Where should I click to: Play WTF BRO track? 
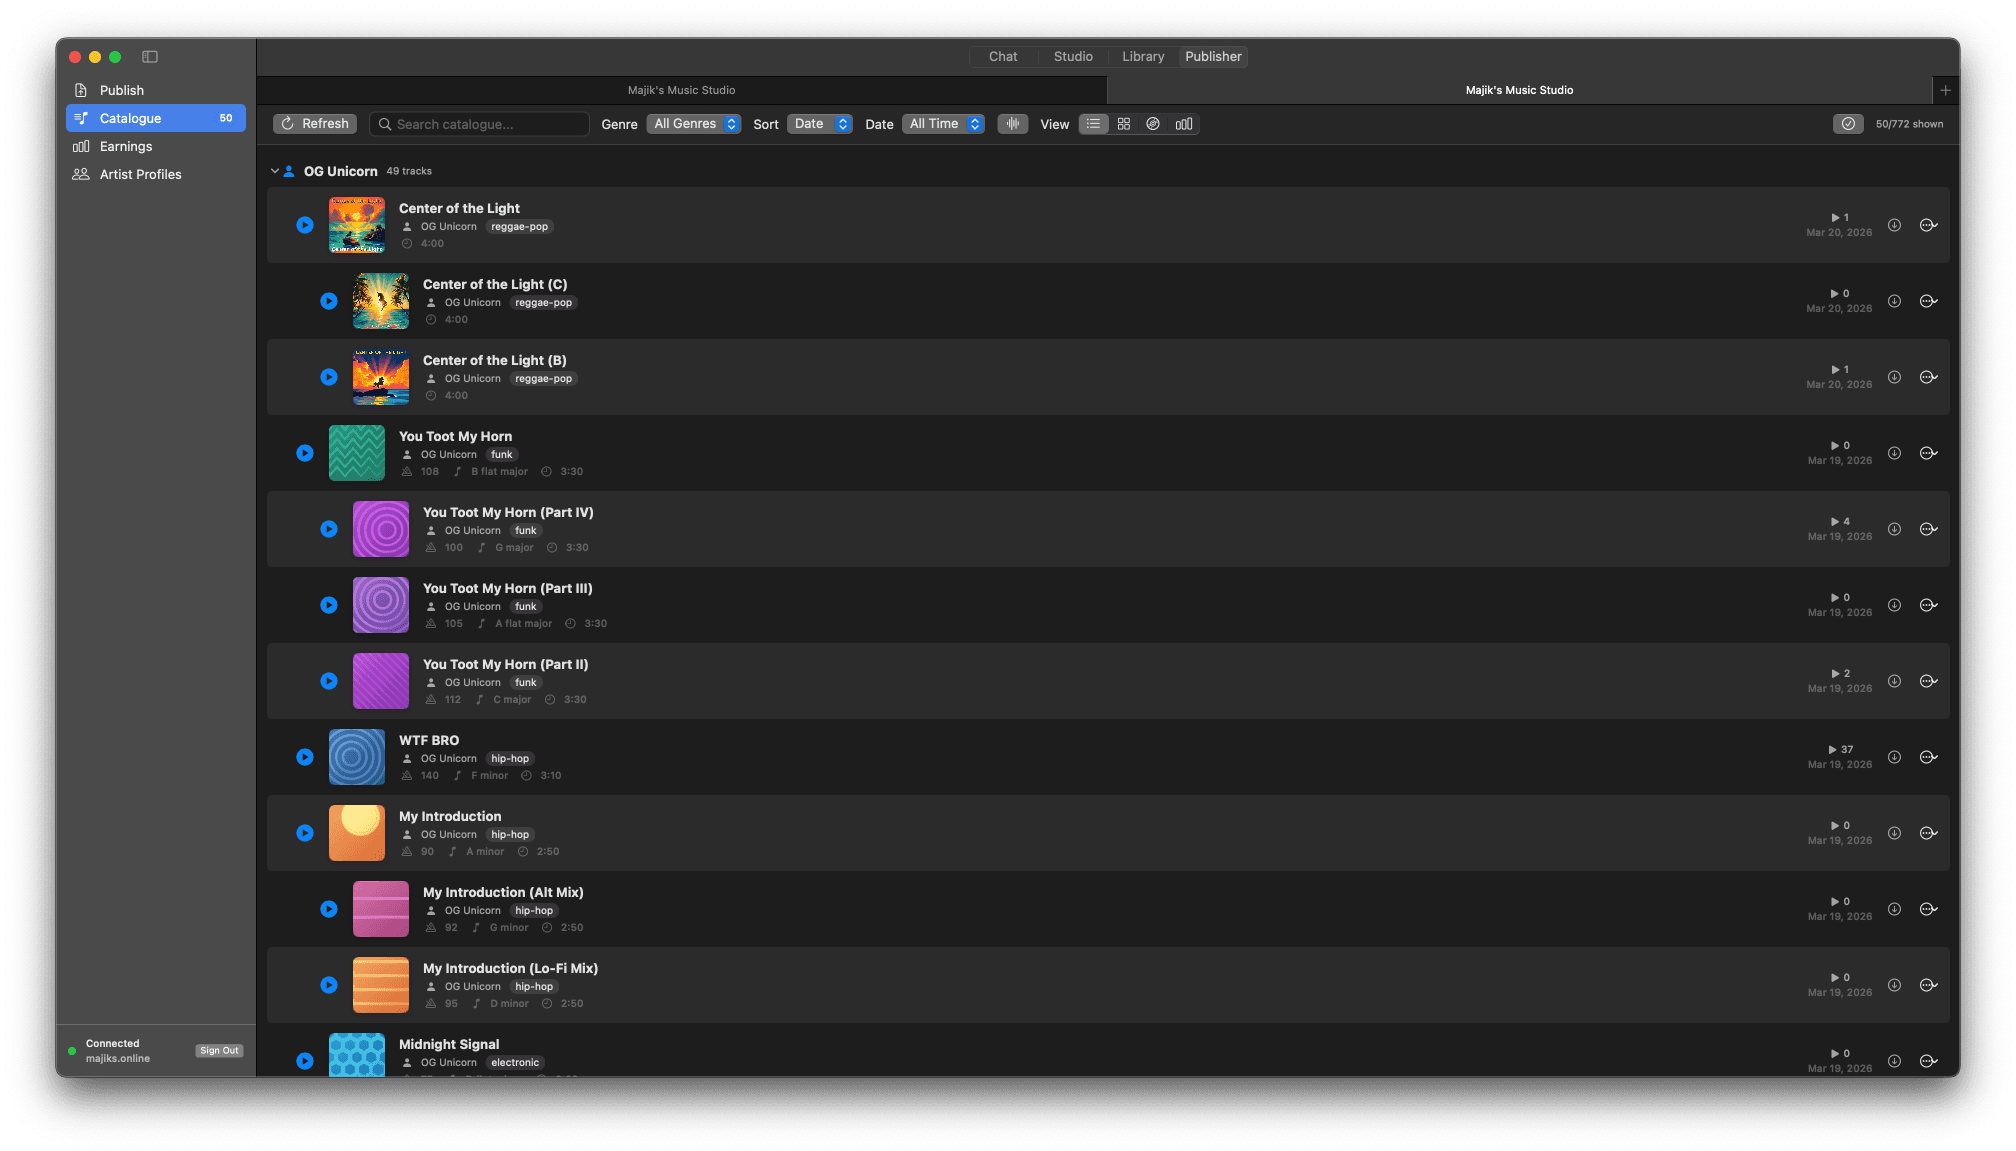pyautogui.click(x=305, y=757)
